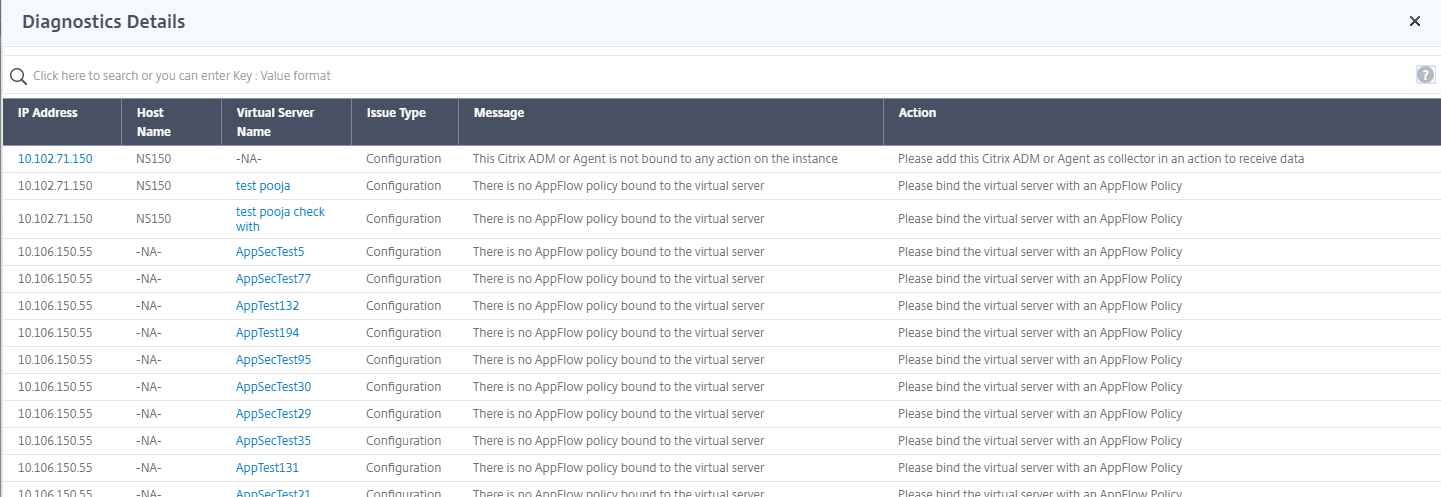The height and width of the screenshot is (497, 1441).
Task: Open the test pooja virtual server link
Action: [x=263, y=186]
